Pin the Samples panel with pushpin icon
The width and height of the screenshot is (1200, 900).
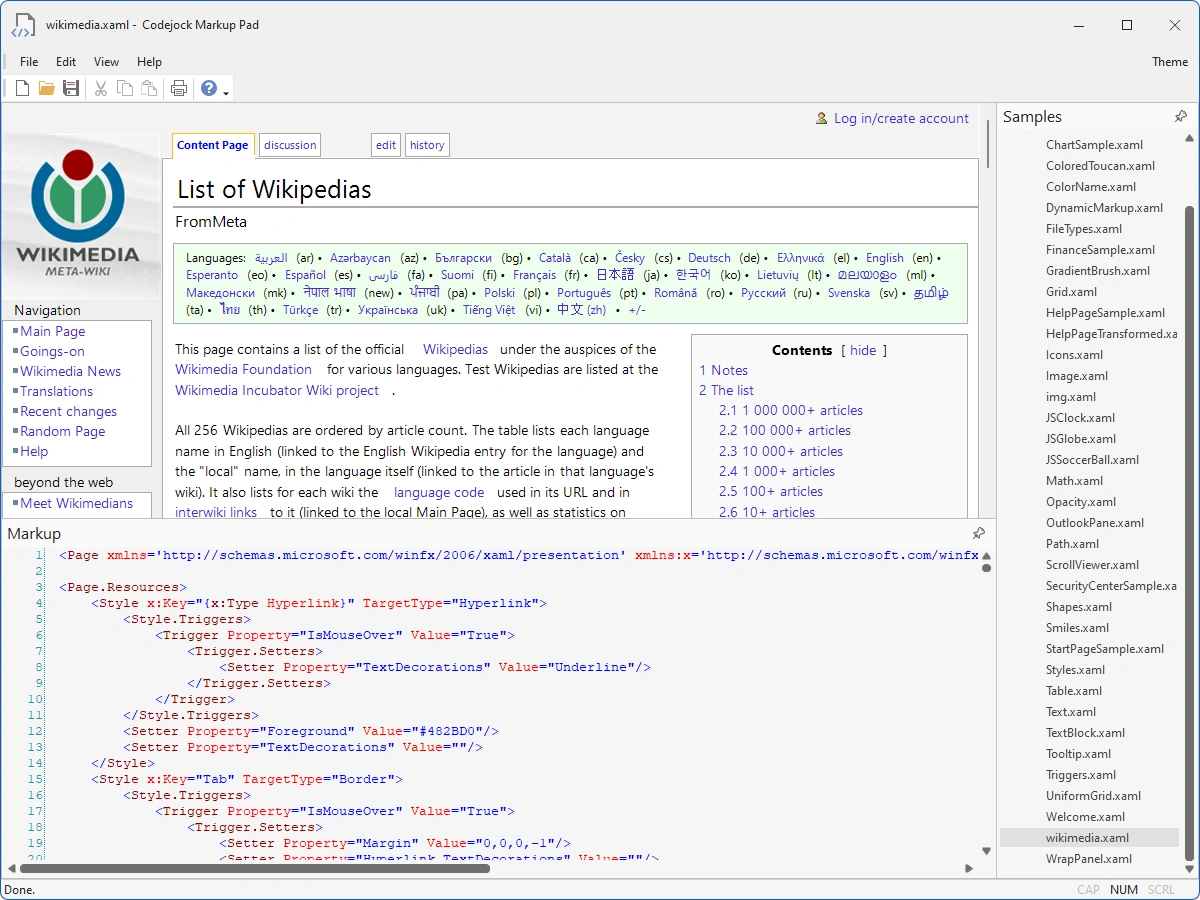[1180, 117]
